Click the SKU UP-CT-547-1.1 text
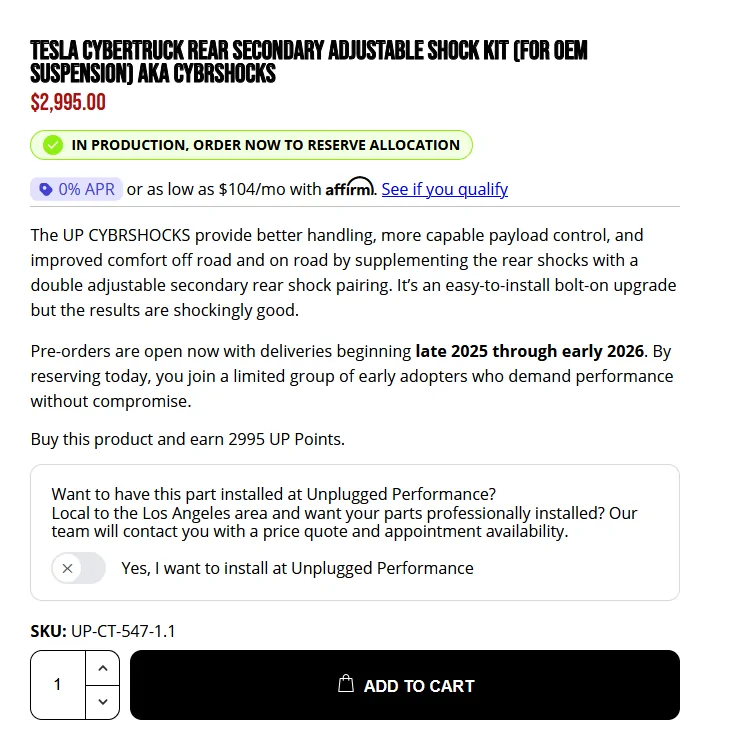Viewport: 730px width, 753px height. click(103, 631)
